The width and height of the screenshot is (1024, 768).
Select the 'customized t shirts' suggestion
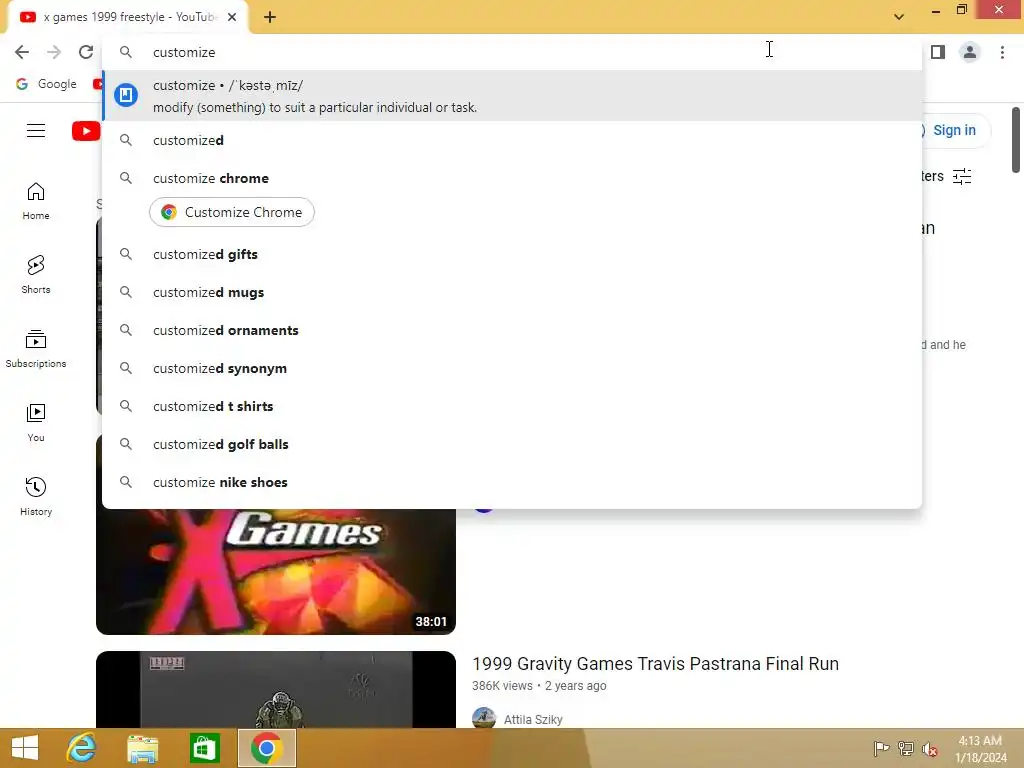coord(513,406)
